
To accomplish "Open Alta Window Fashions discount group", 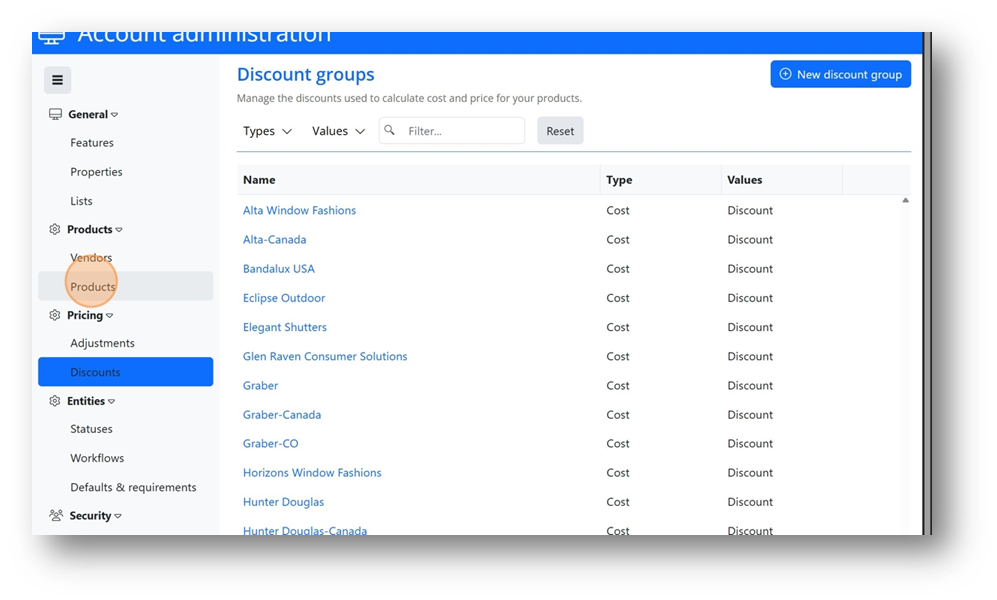I will pyautogui.click(x=299, y=210).
